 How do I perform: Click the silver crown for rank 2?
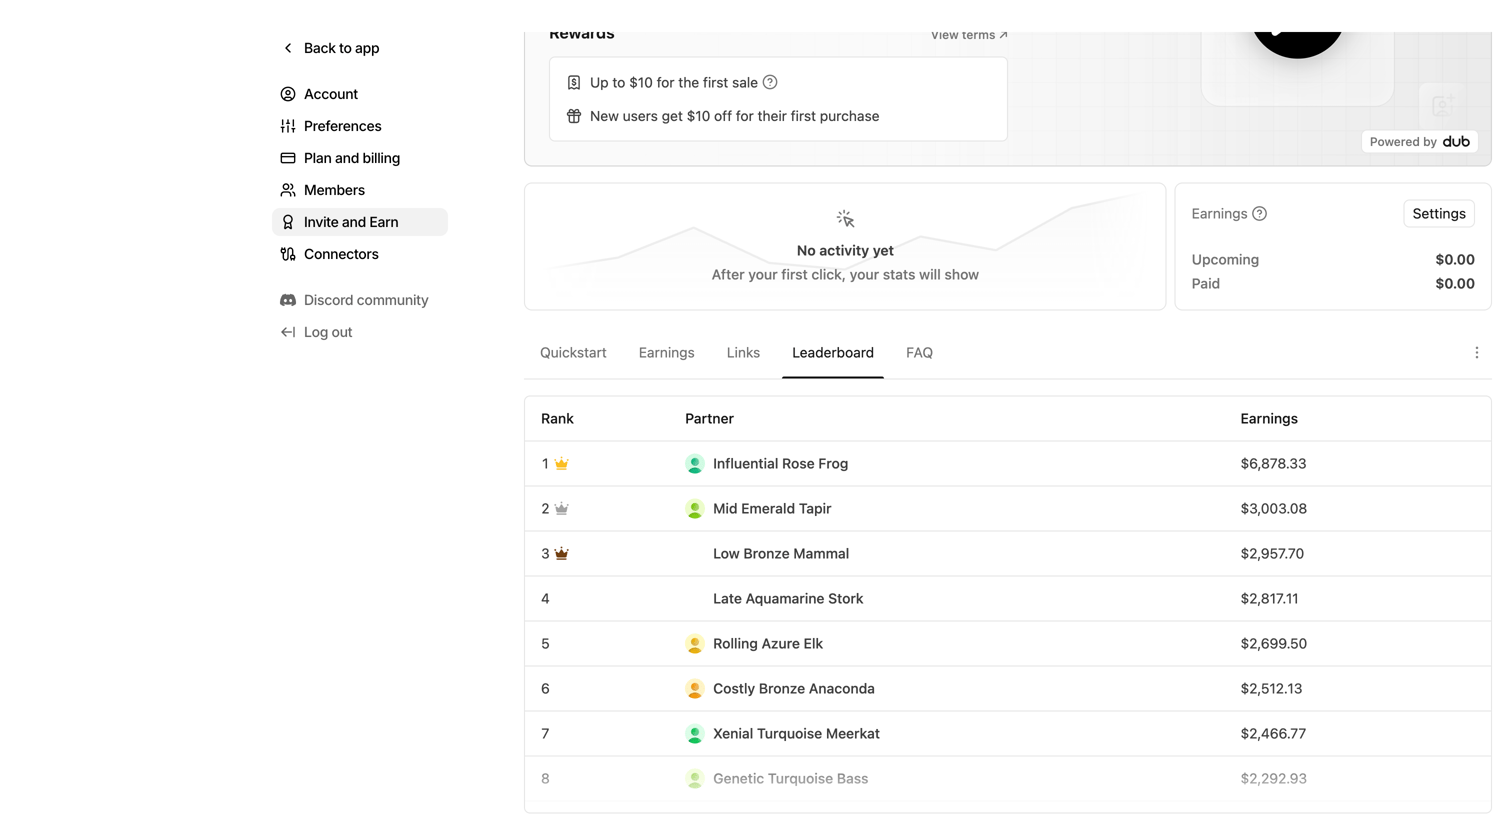tap(562, 509)
